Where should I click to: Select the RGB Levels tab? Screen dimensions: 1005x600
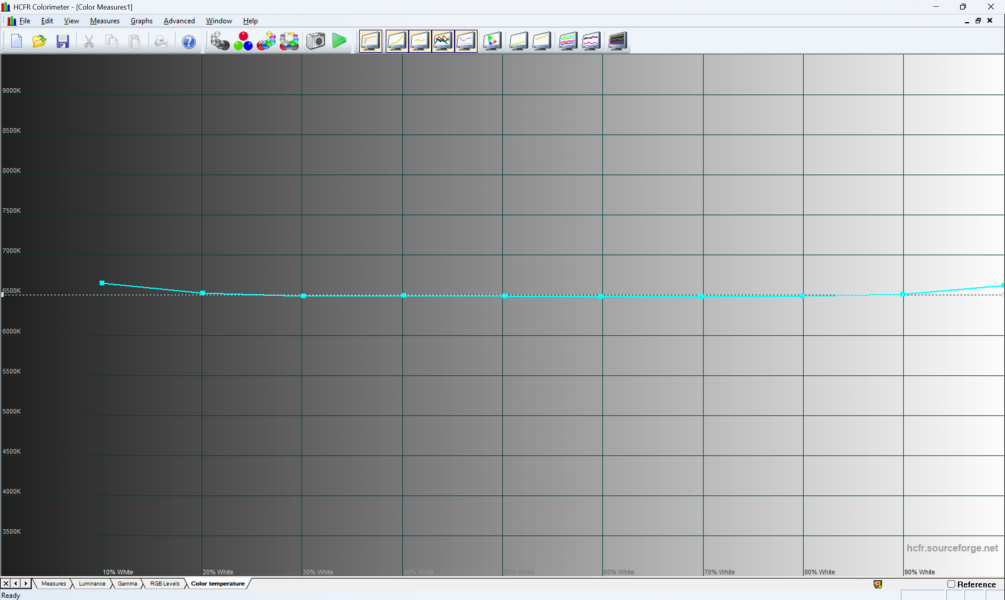coord(164,583)
